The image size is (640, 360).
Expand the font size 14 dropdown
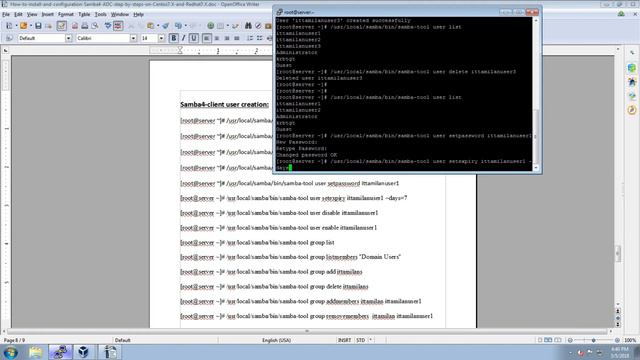coord(161,38)
